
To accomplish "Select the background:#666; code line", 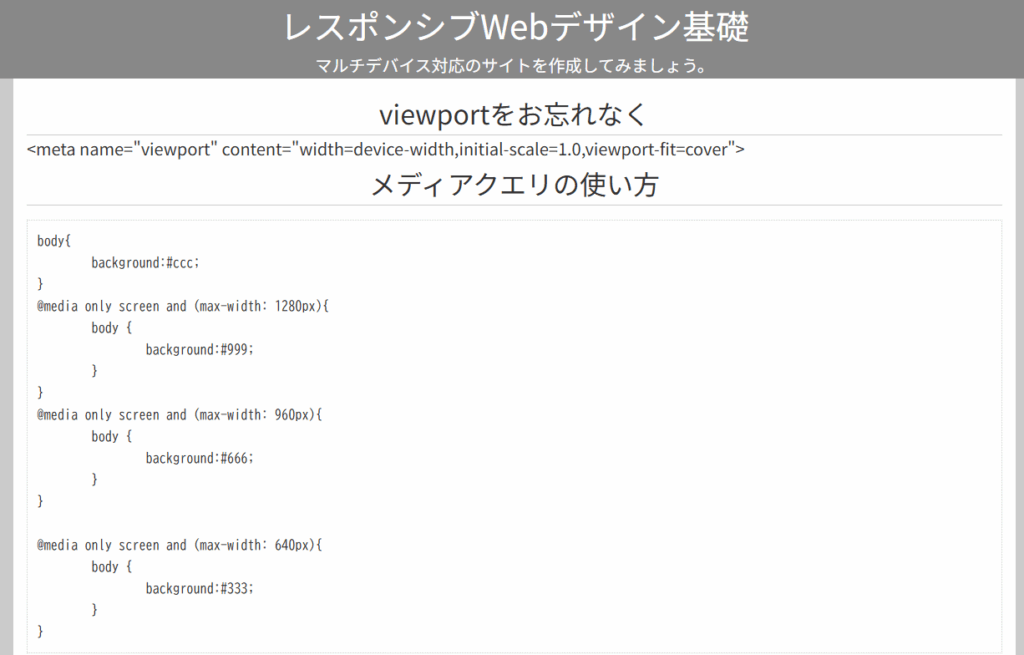I will 200,458.
